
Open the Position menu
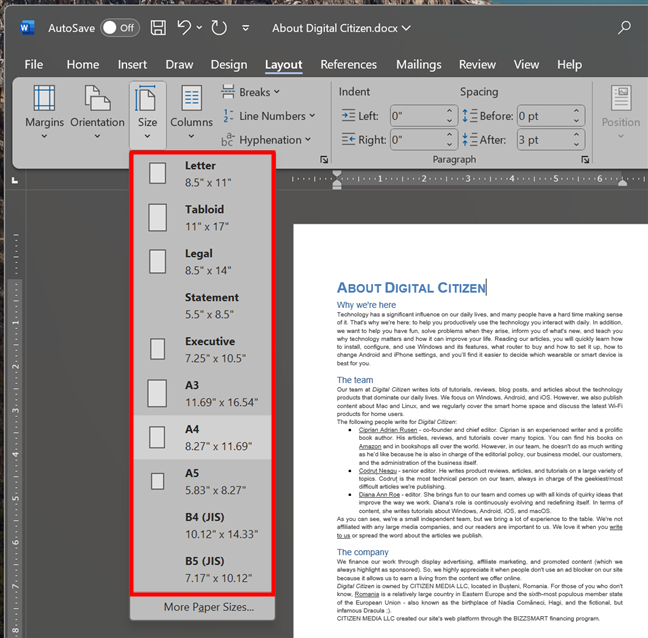pos(620,112)
